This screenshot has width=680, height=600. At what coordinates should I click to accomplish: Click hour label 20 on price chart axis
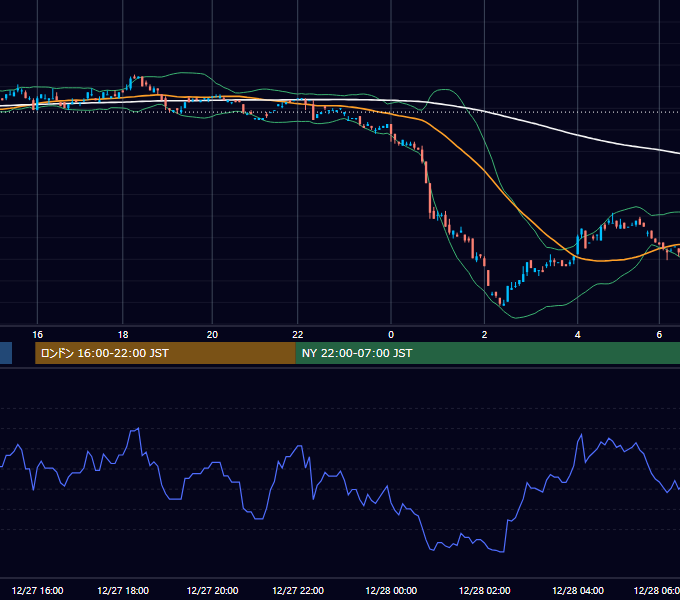(x=212, y=335)
